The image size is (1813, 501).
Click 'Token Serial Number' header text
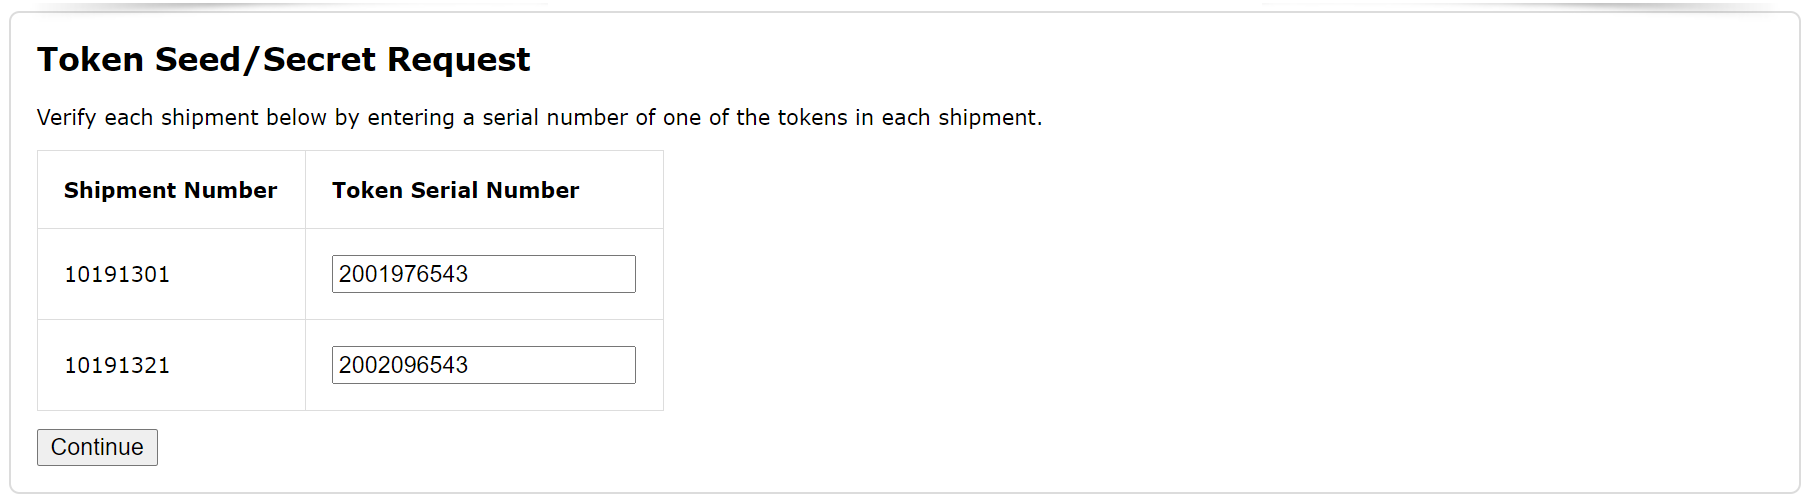coord(455,190)
